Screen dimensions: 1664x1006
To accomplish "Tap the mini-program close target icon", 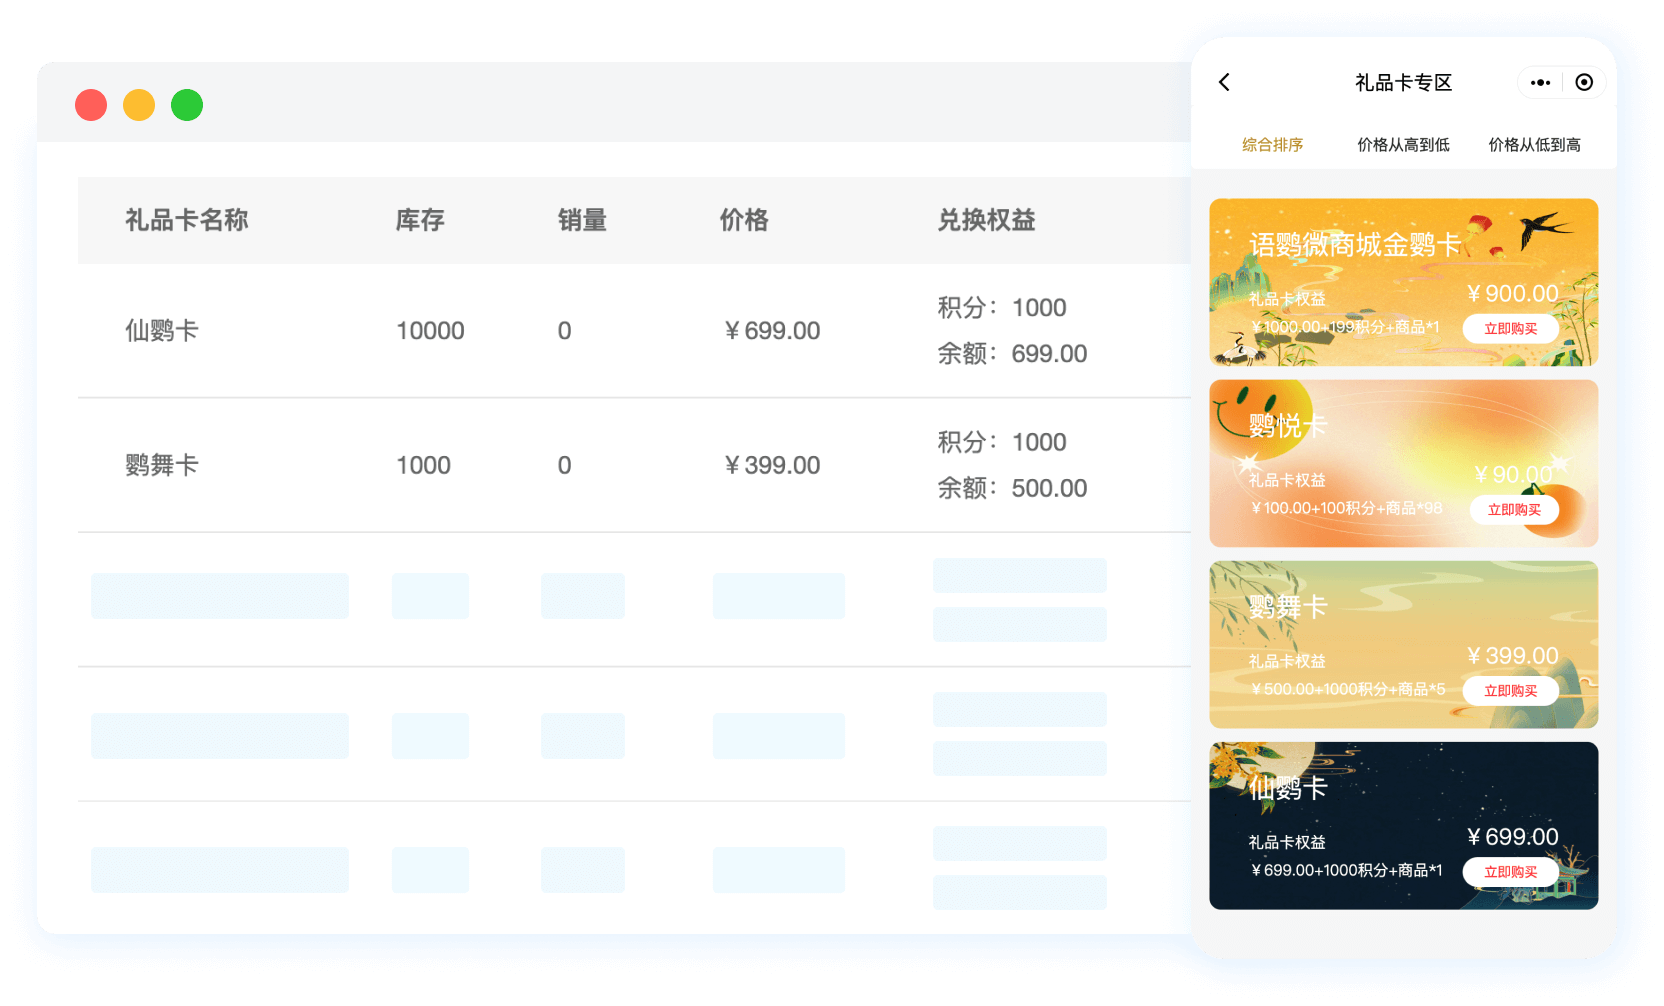I will click(x=1584, y=83).
